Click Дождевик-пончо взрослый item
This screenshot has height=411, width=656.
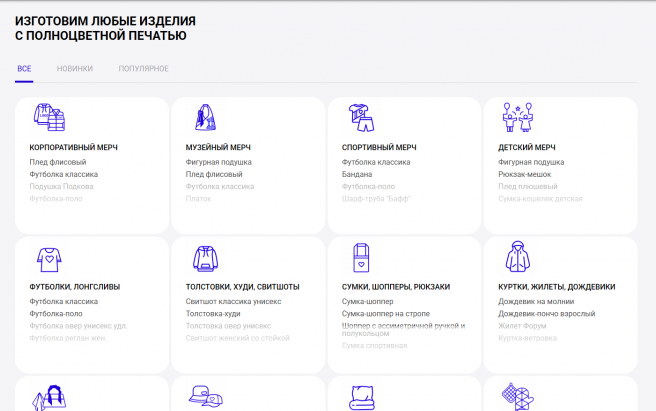[x=547, y=313]
